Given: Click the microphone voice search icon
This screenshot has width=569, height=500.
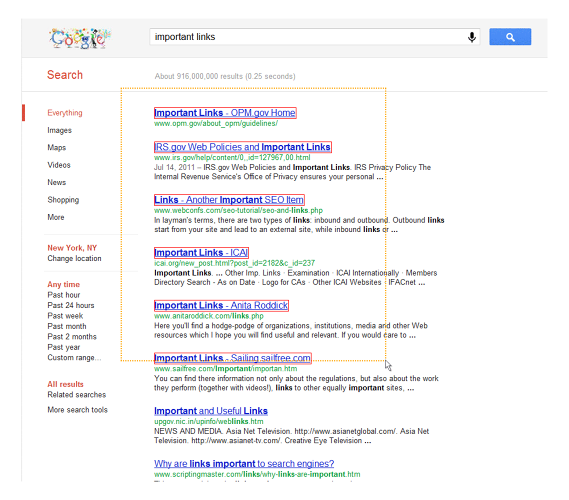Looking at the screenshot, I should [x=472, y=37].
